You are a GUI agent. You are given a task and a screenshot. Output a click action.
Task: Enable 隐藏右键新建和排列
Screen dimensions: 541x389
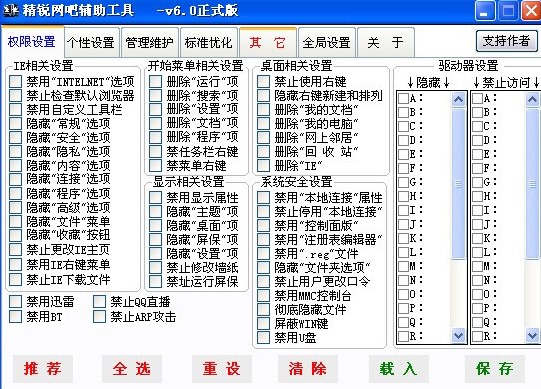264,95
